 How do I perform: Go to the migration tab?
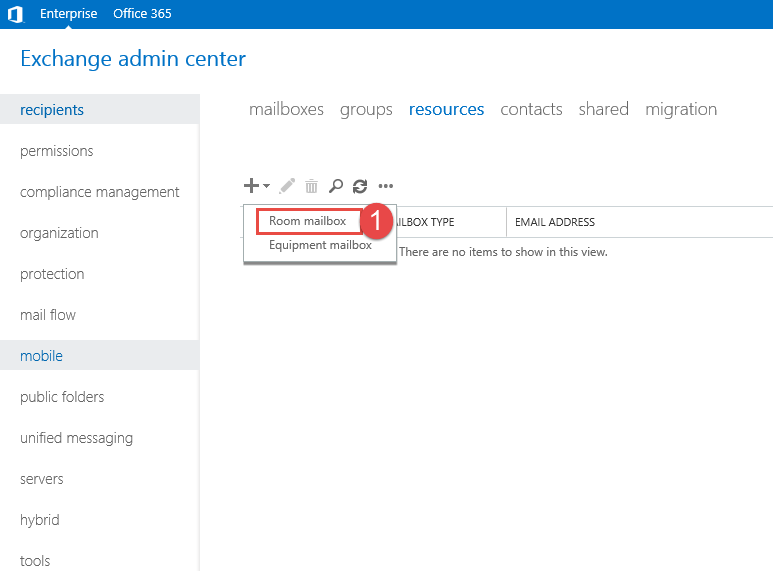click(681, 109)
